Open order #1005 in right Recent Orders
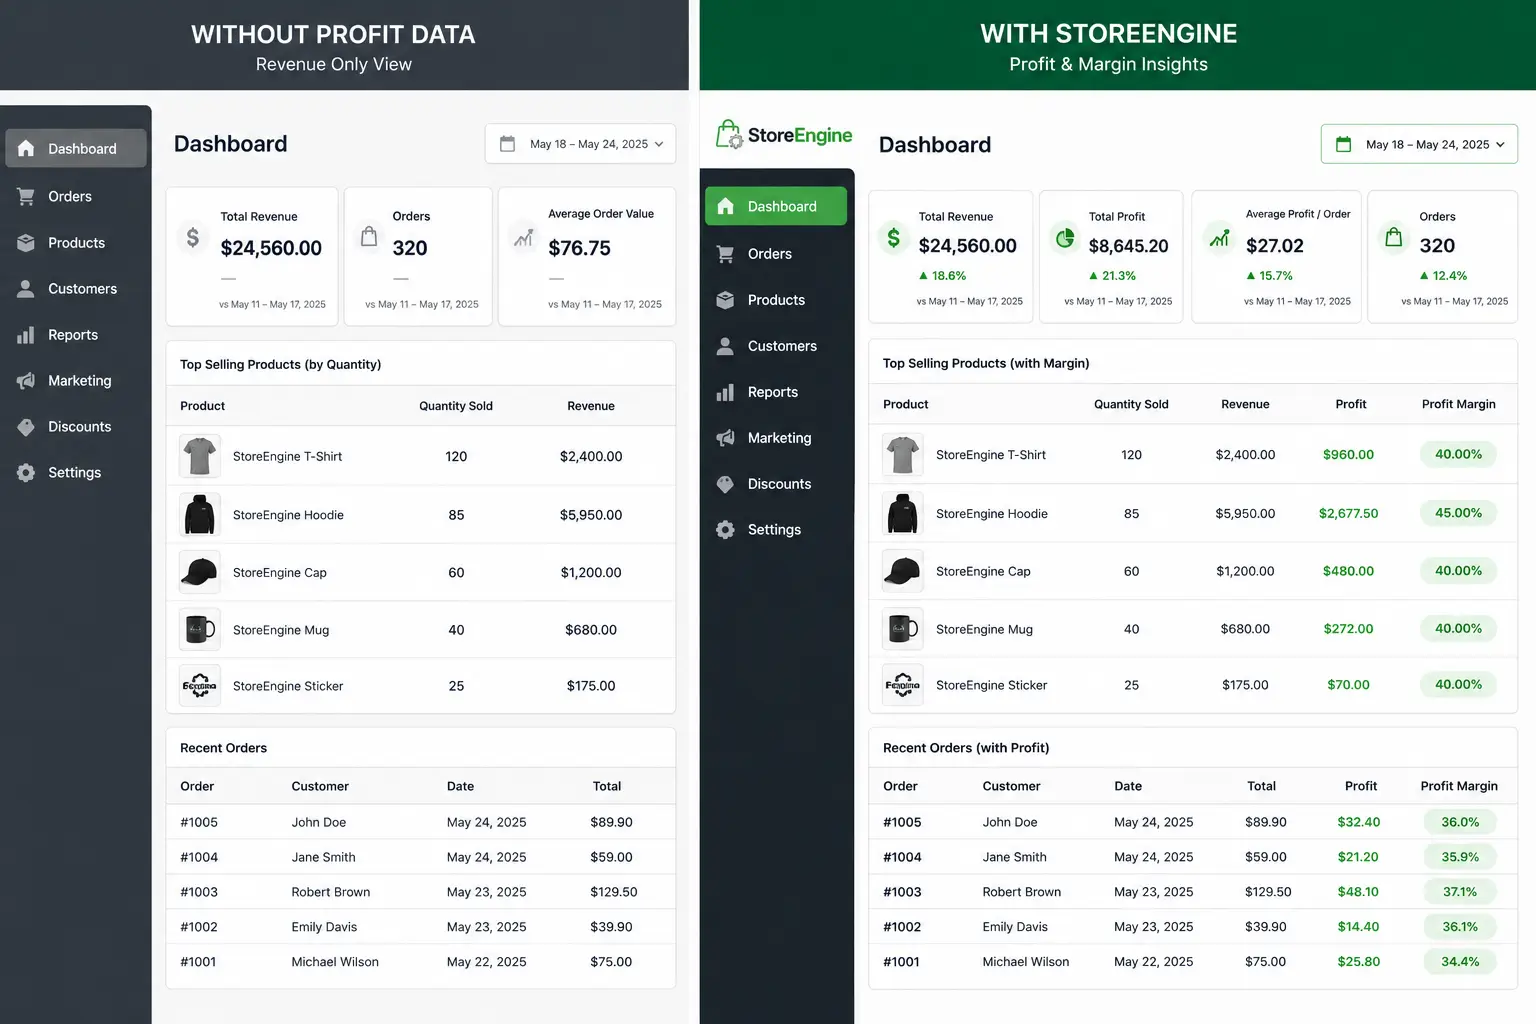 902,822
